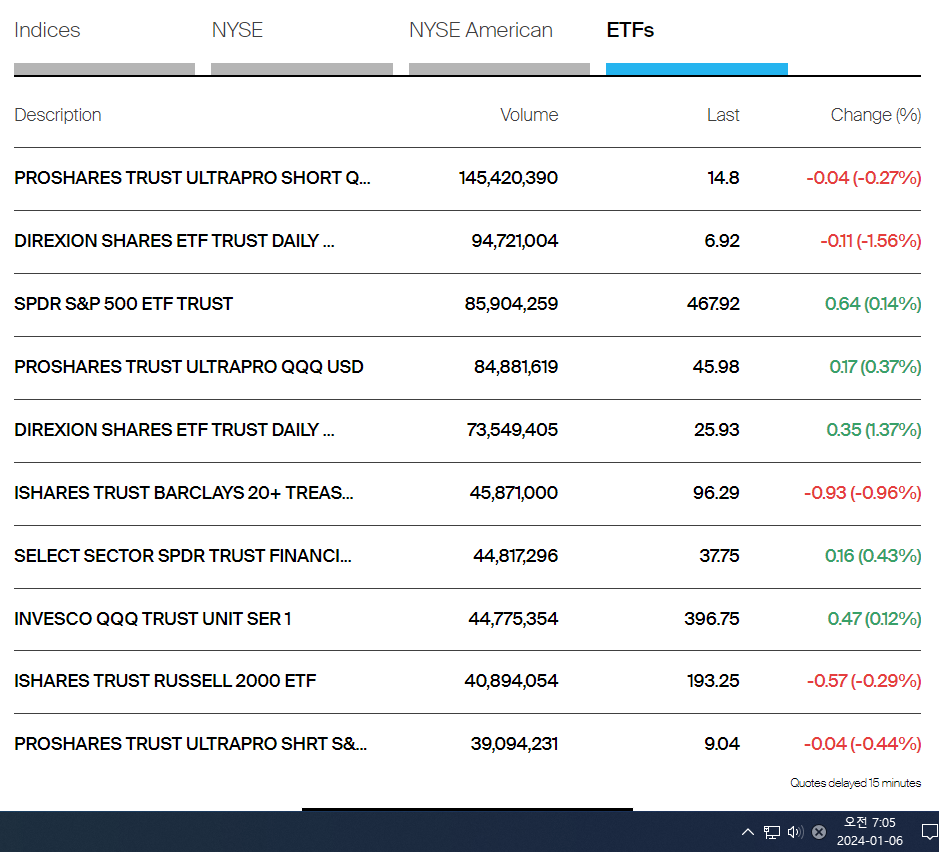Click change value -0.93 (-0.96%)
Screen dimensions: 939x852
click(x=862, y=492)
